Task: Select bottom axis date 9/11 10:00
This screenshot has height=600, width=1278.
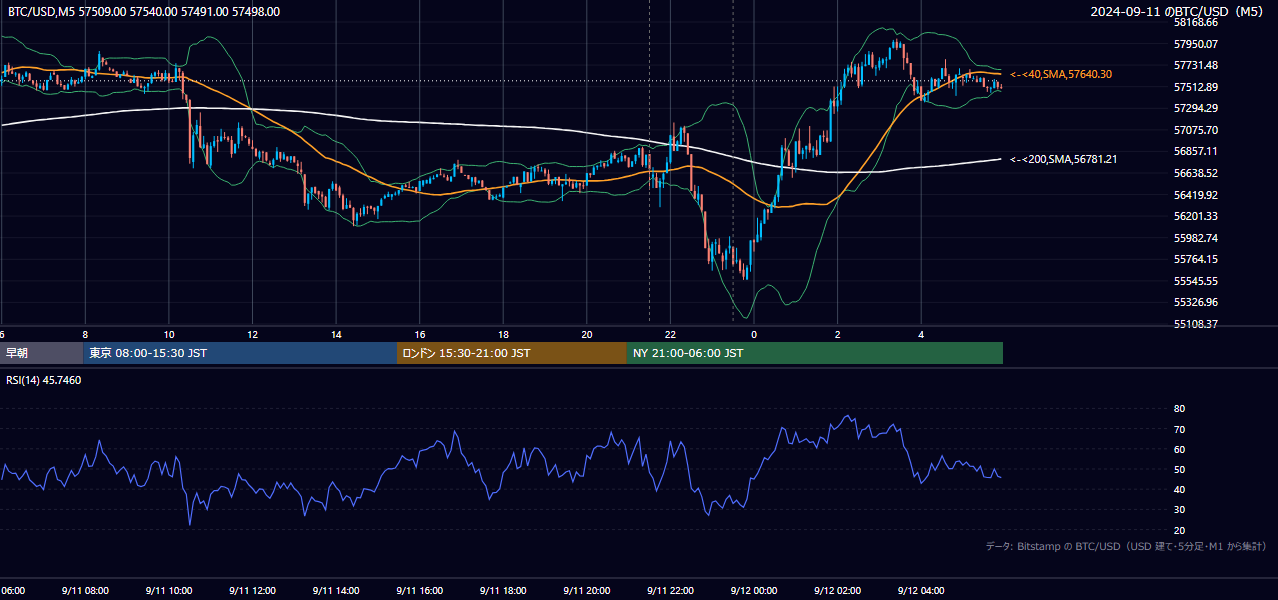Action: [169, 591]
